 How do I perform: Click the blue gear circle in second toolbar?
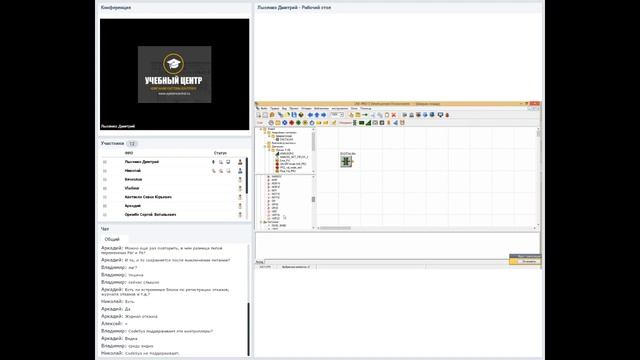[284, 123]
